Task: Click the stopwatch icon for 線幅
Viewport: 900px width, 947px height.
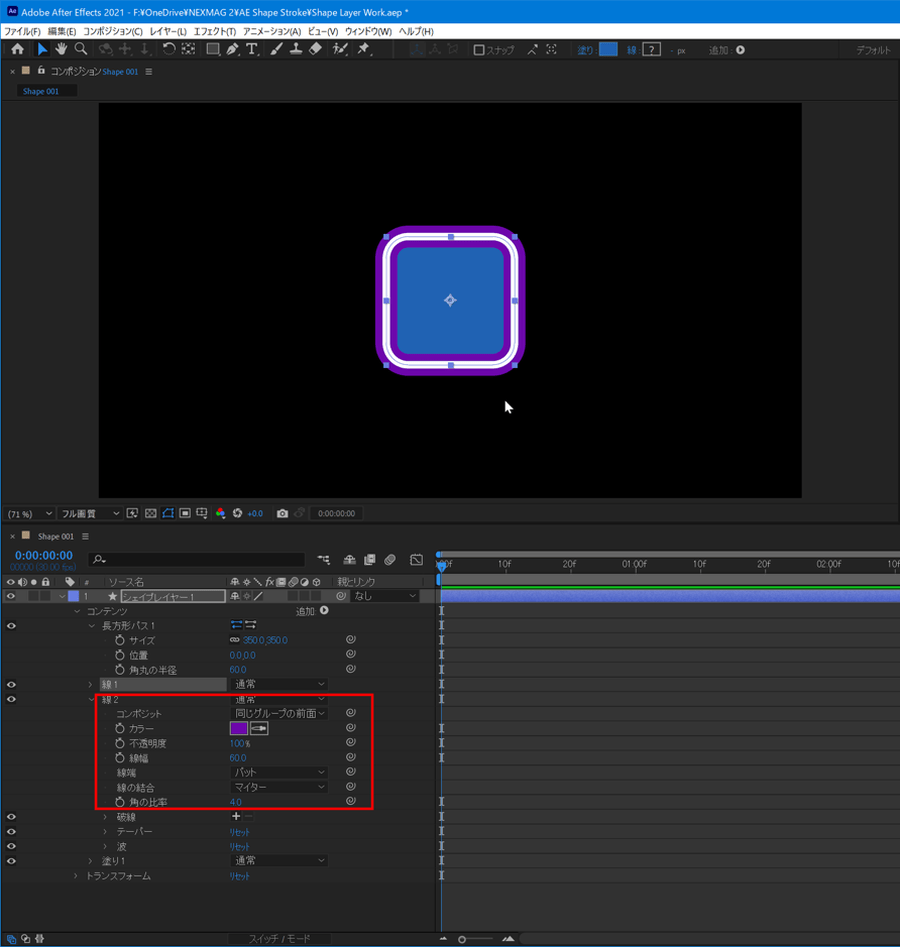Action: point(120,758)
